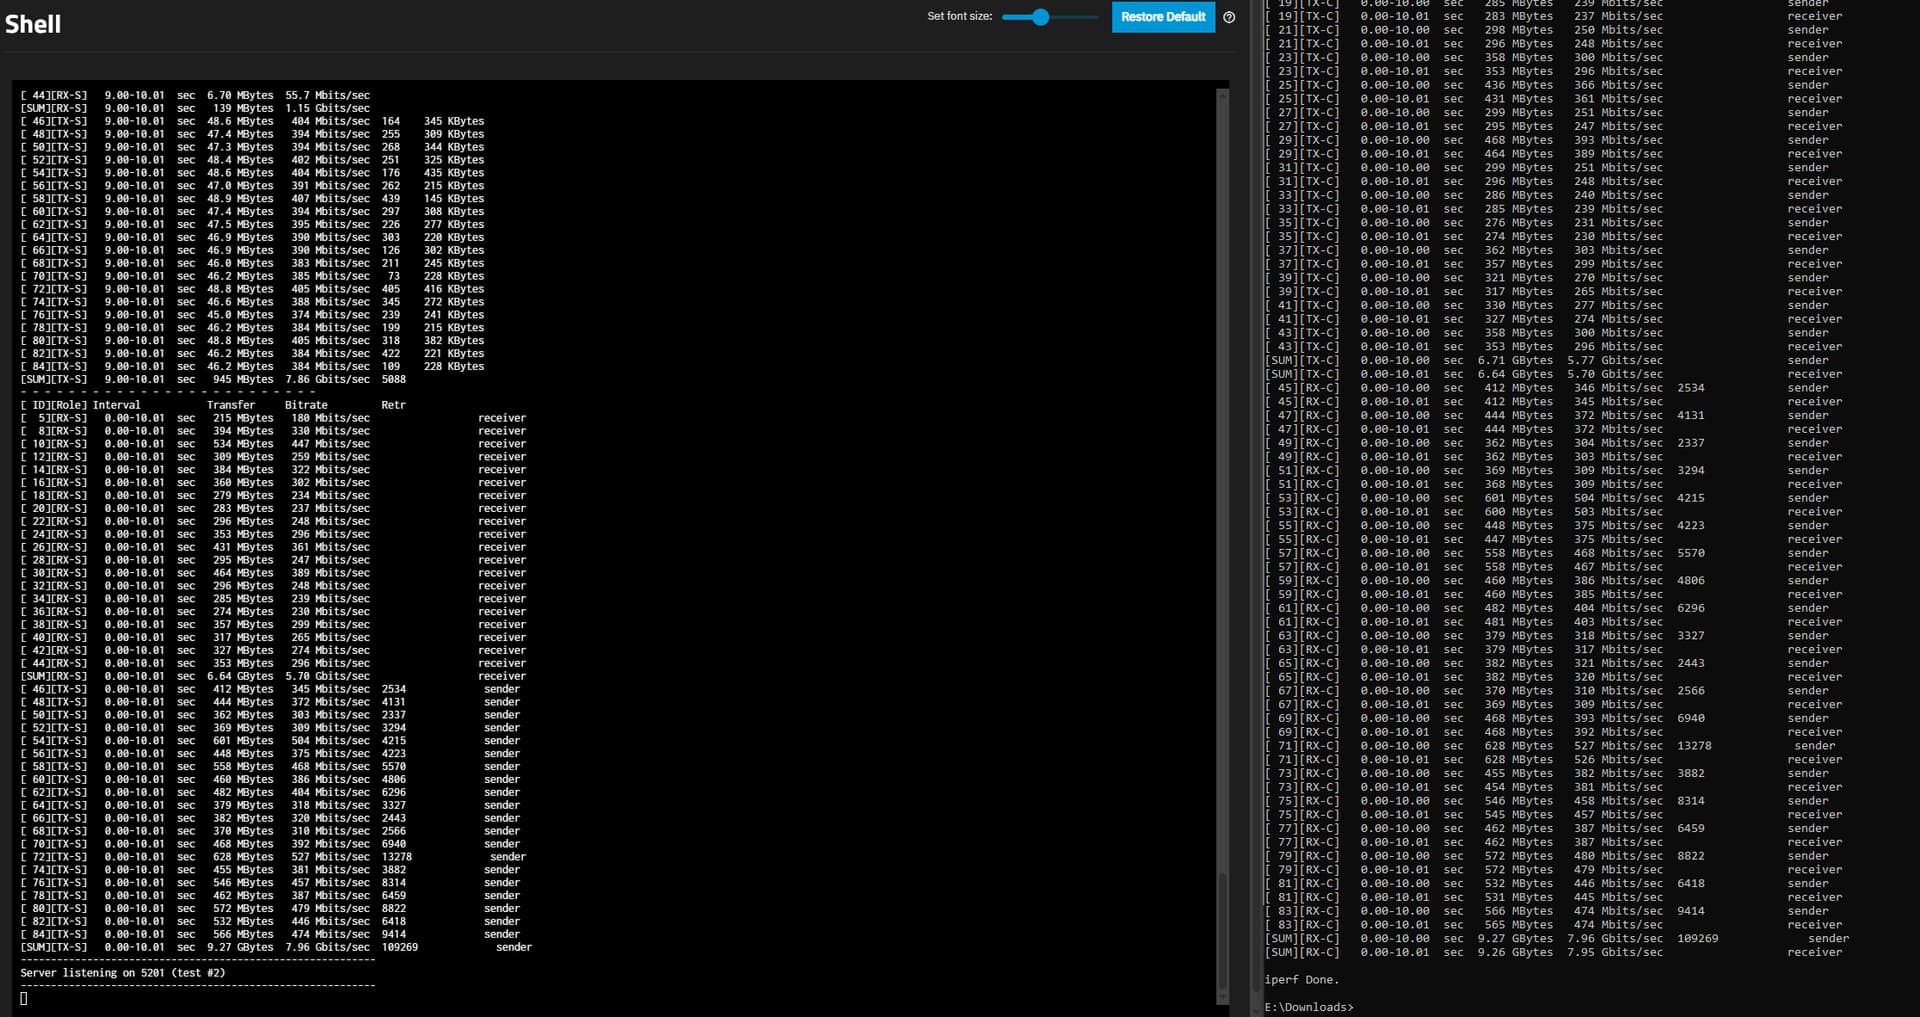This screenshot has width=1920, height=1017.
Task: Click the 'Server listening on 5201' line
Action: coord(122,973)
